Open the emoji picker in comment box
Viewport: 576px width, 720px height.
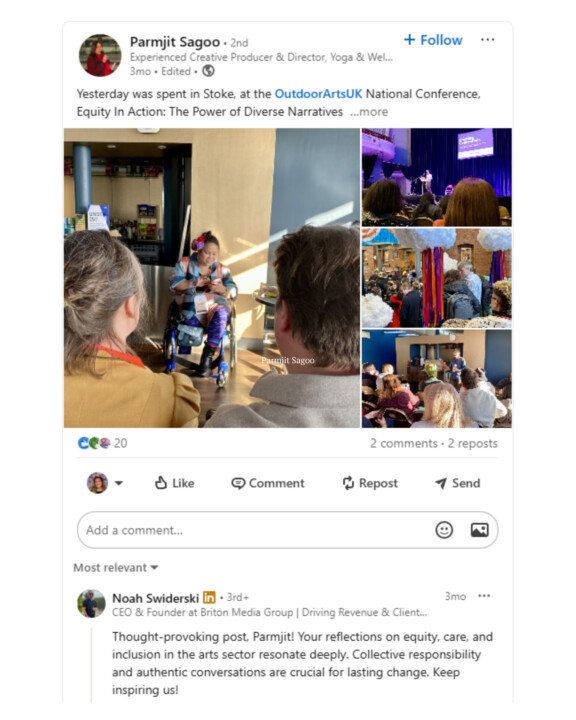(x=444, y=530)
